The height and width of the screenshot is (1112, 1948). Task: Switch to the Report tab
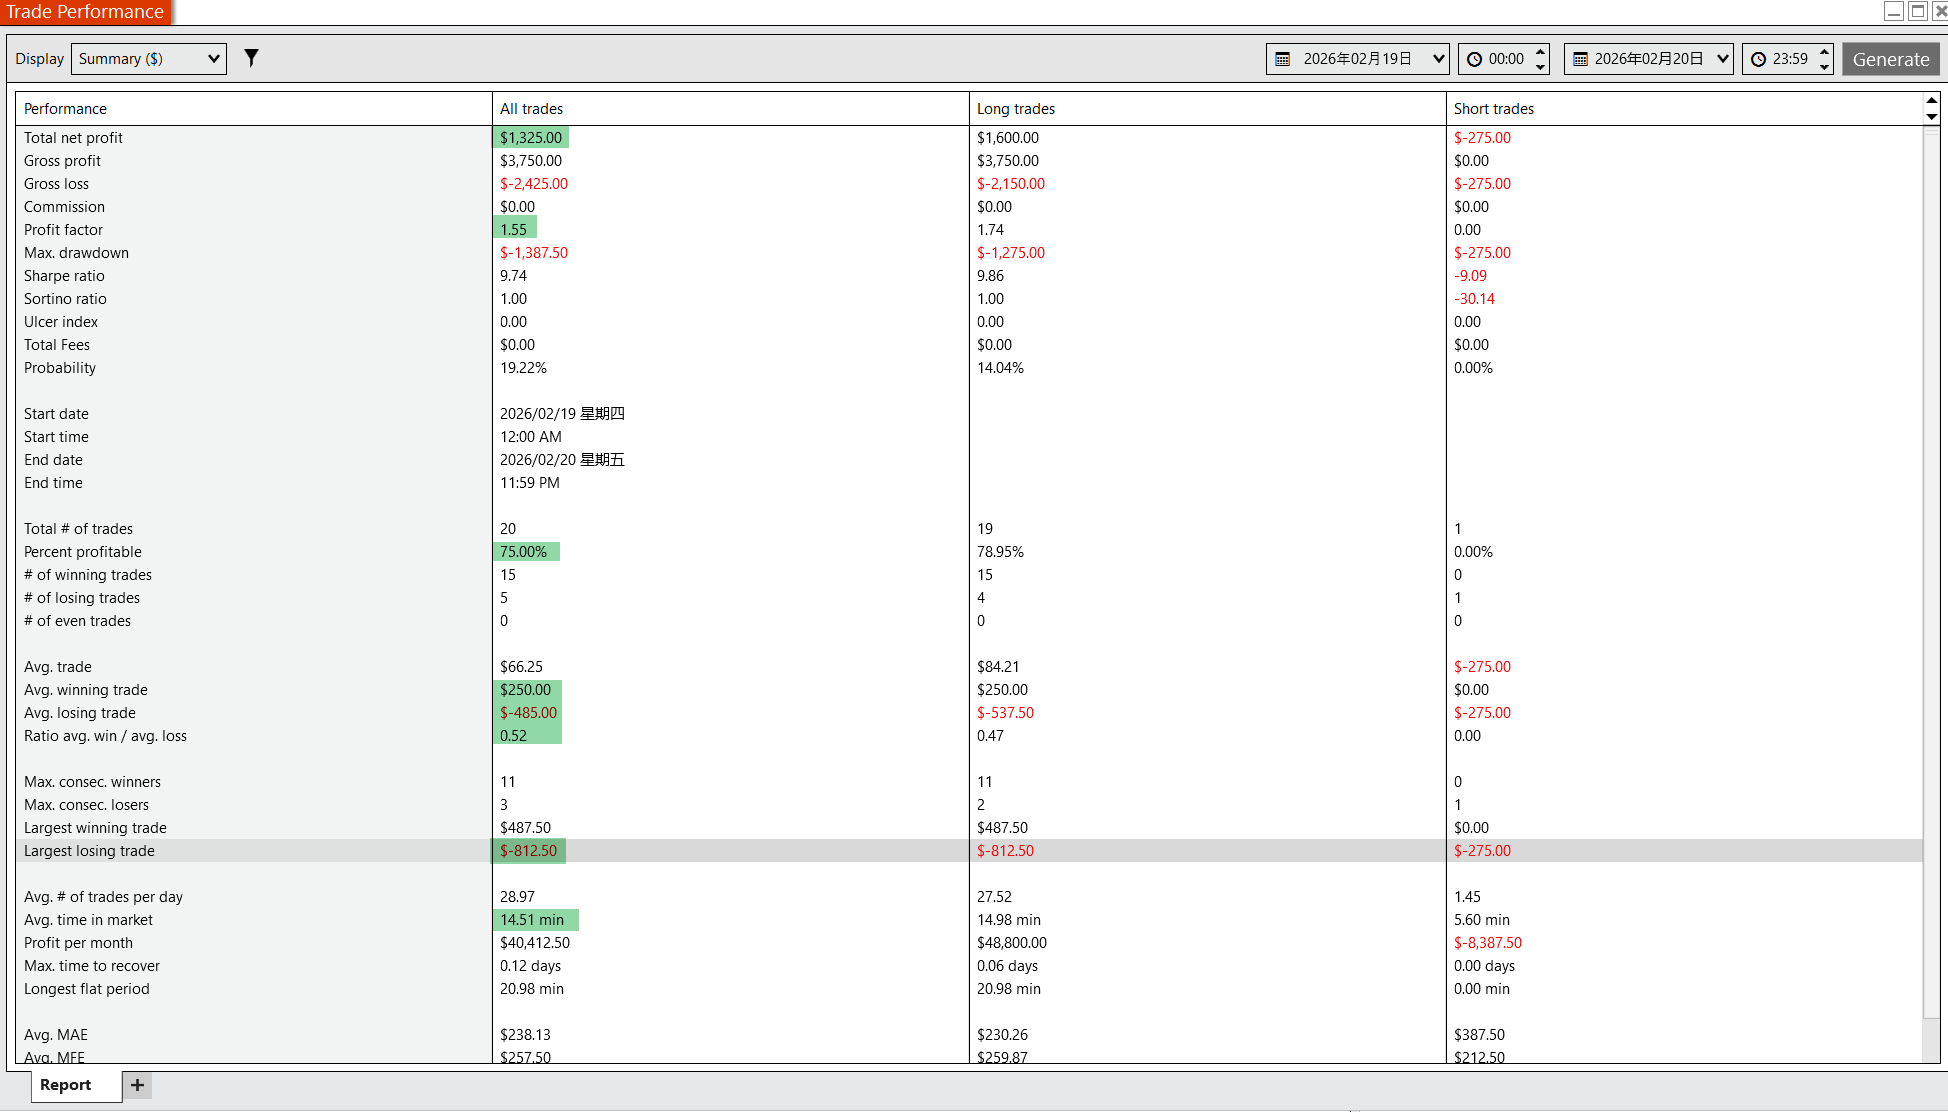[66, 1085]
